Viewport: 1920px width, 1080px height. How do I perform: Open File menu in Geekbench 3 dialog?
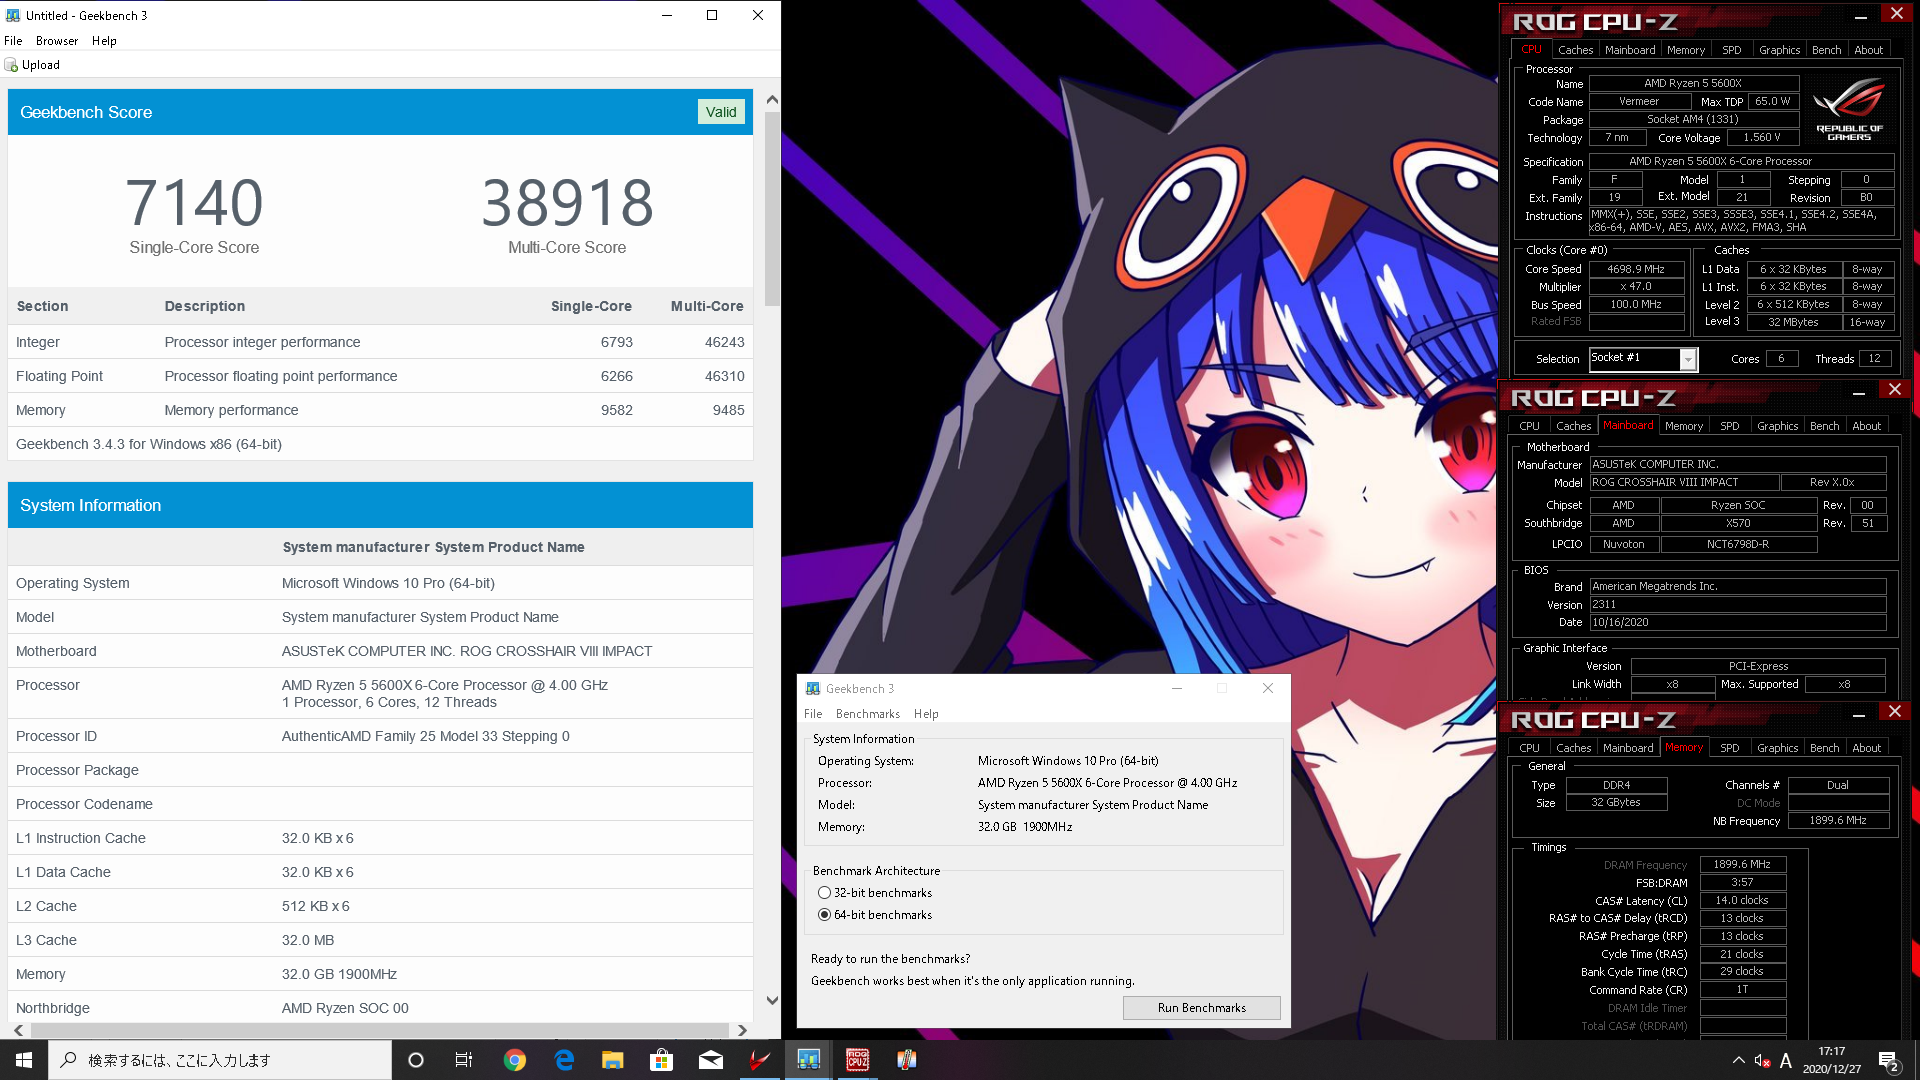(x=813, y=714)
